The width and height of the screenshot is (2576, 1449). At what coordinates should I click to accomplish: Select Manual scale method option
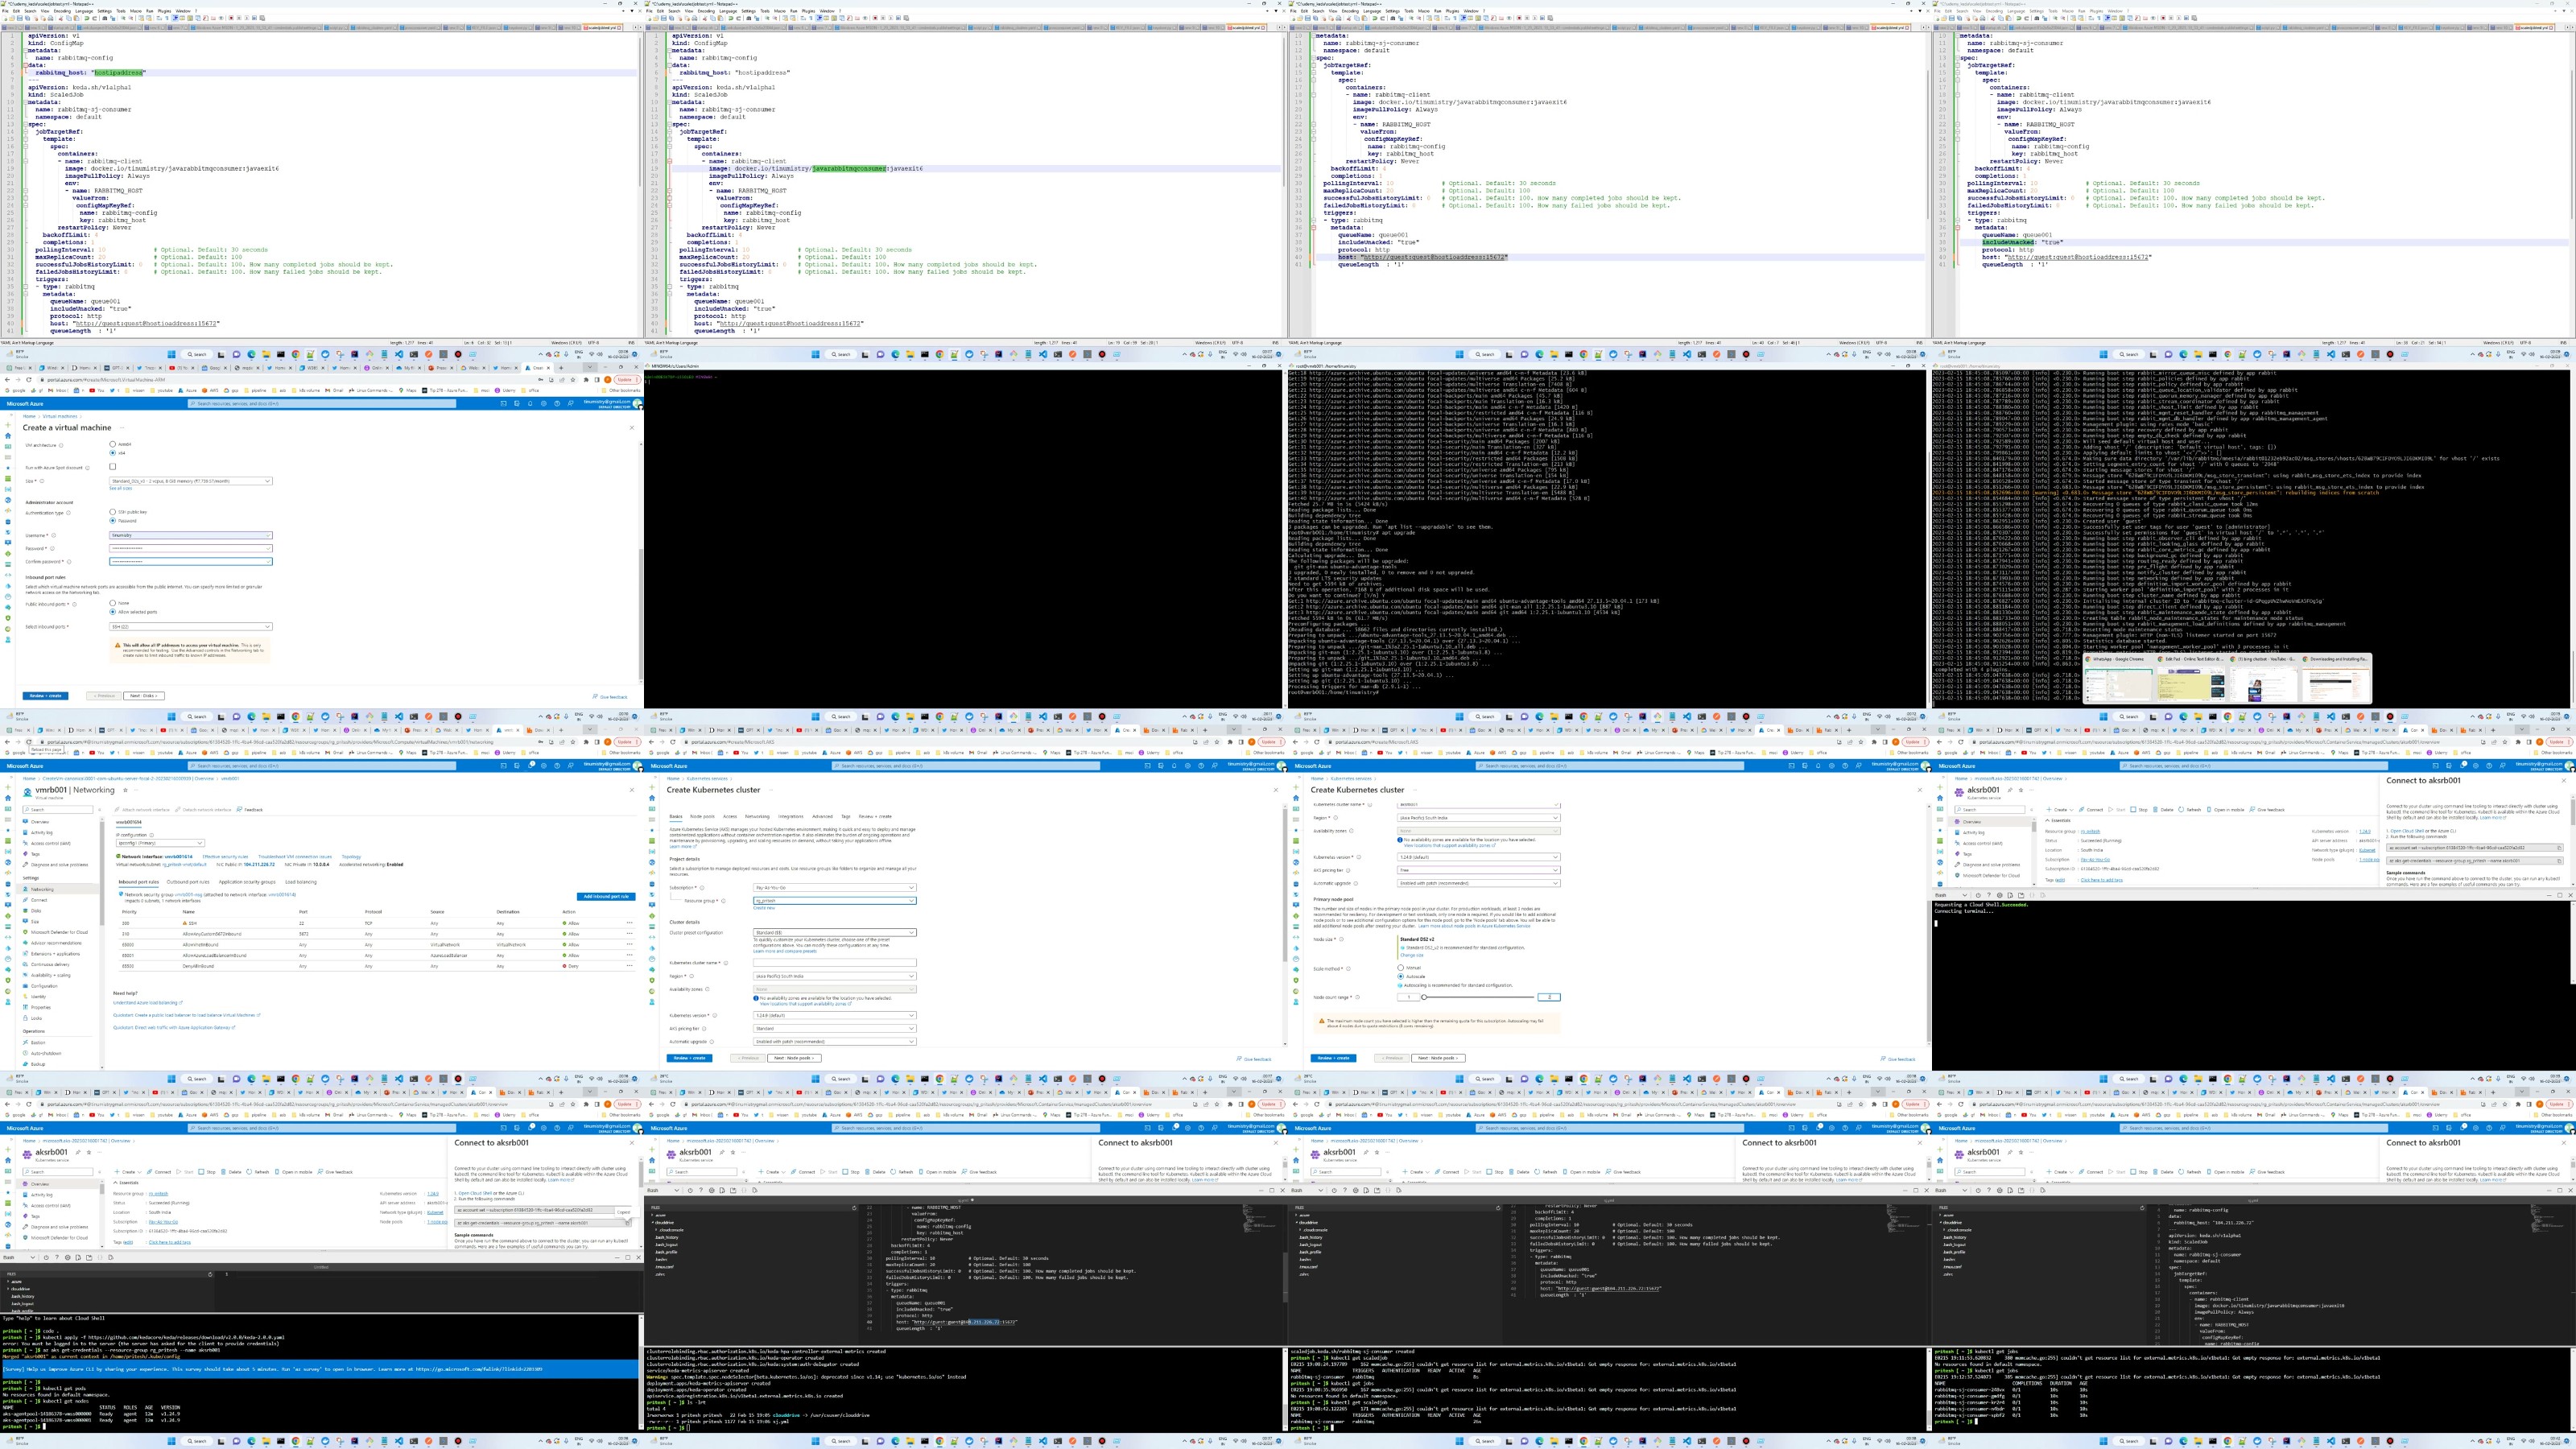coord(1401,967)
